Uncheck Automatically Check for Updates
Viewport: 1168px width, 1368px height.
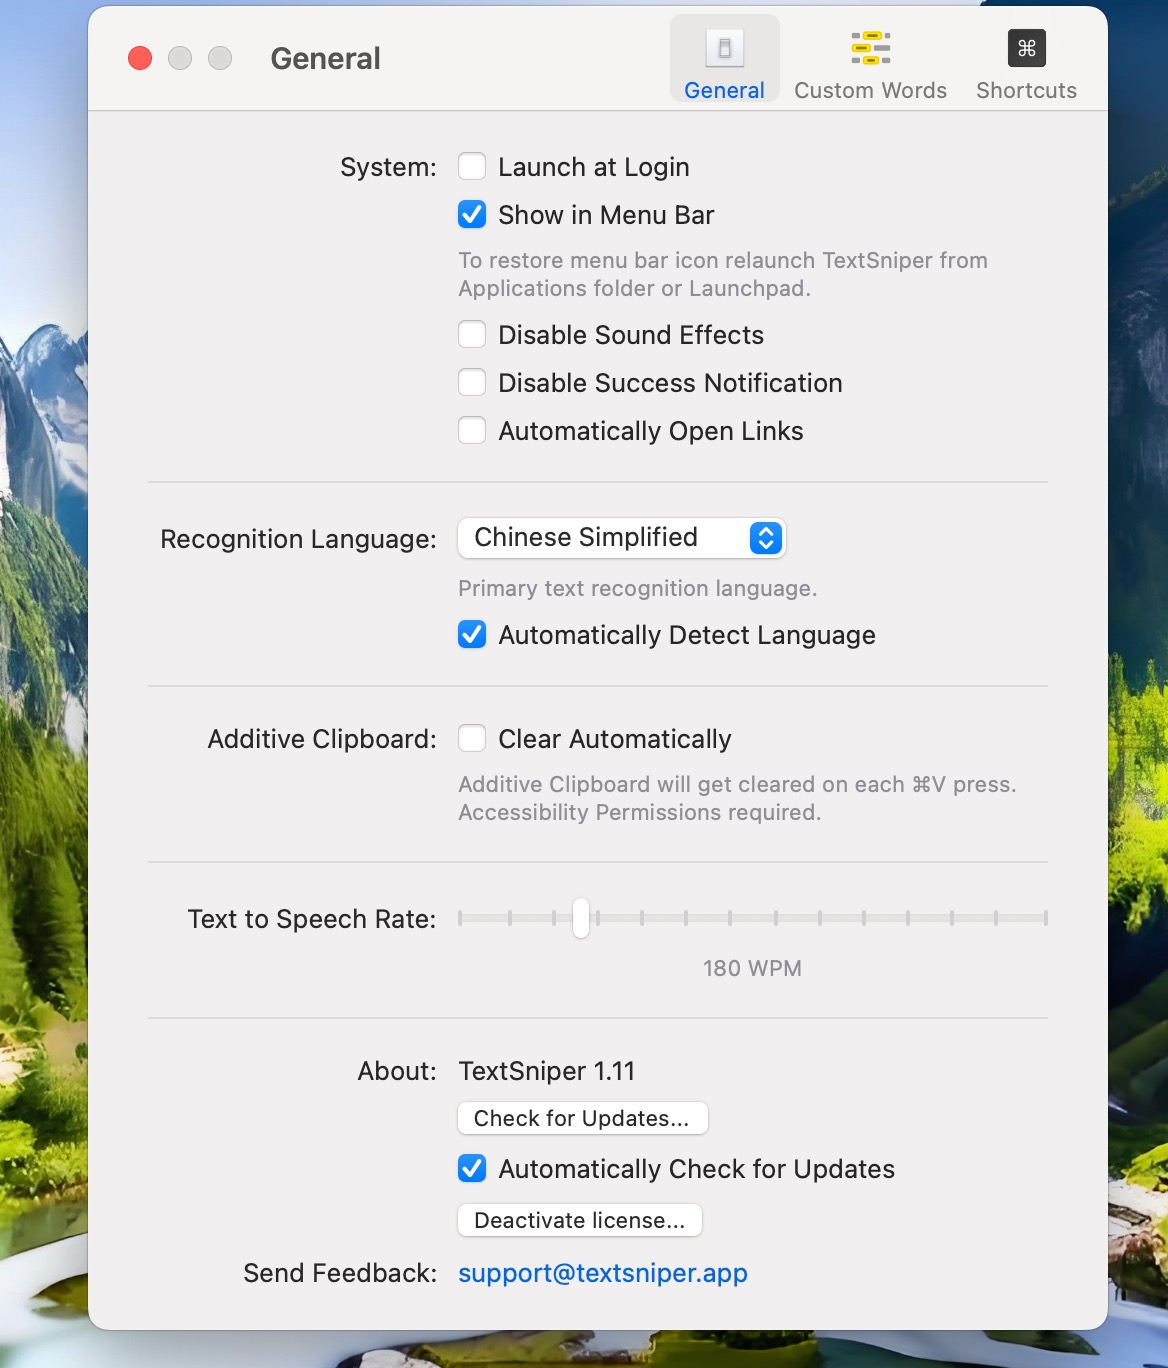point(472,1168)
